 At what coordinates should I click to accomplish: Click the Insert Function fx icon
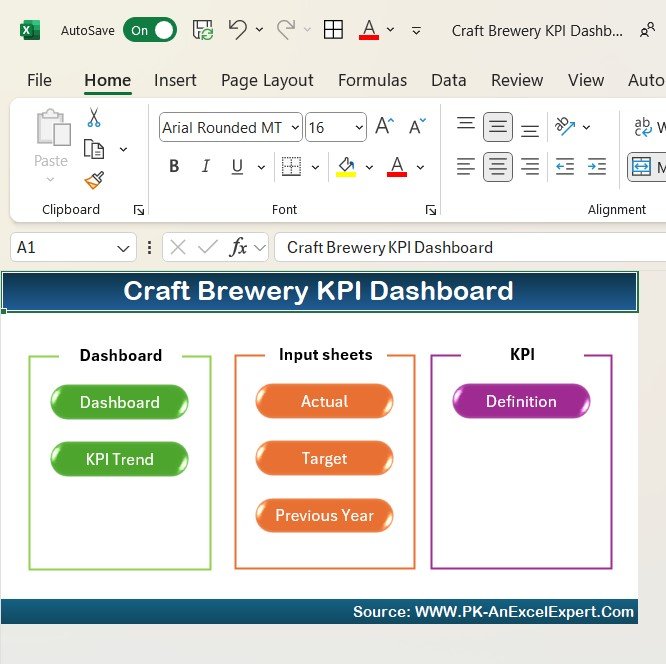238,247
